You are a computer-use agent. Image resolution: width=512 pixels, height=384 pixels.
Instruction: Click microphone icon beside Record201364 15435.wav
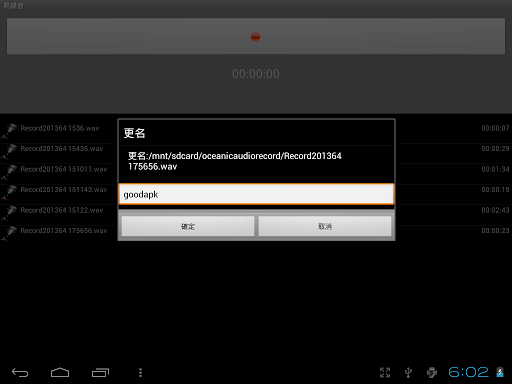[9, 151]
